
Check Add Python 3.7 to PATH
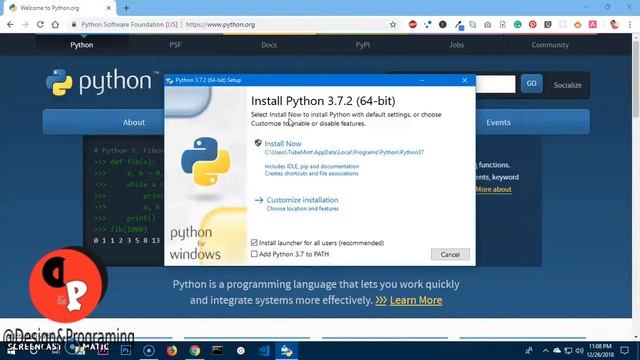tap(254, 254)
